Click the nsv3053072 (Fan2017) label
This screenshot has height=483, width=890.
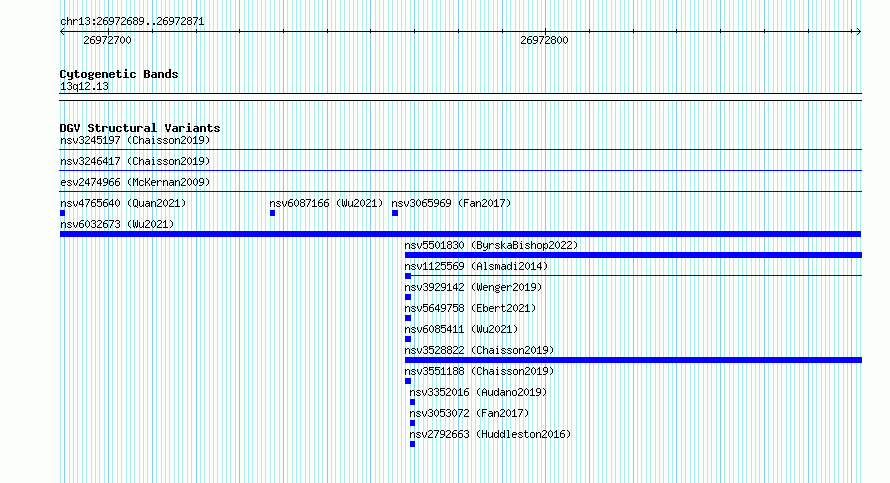point(469,413)
